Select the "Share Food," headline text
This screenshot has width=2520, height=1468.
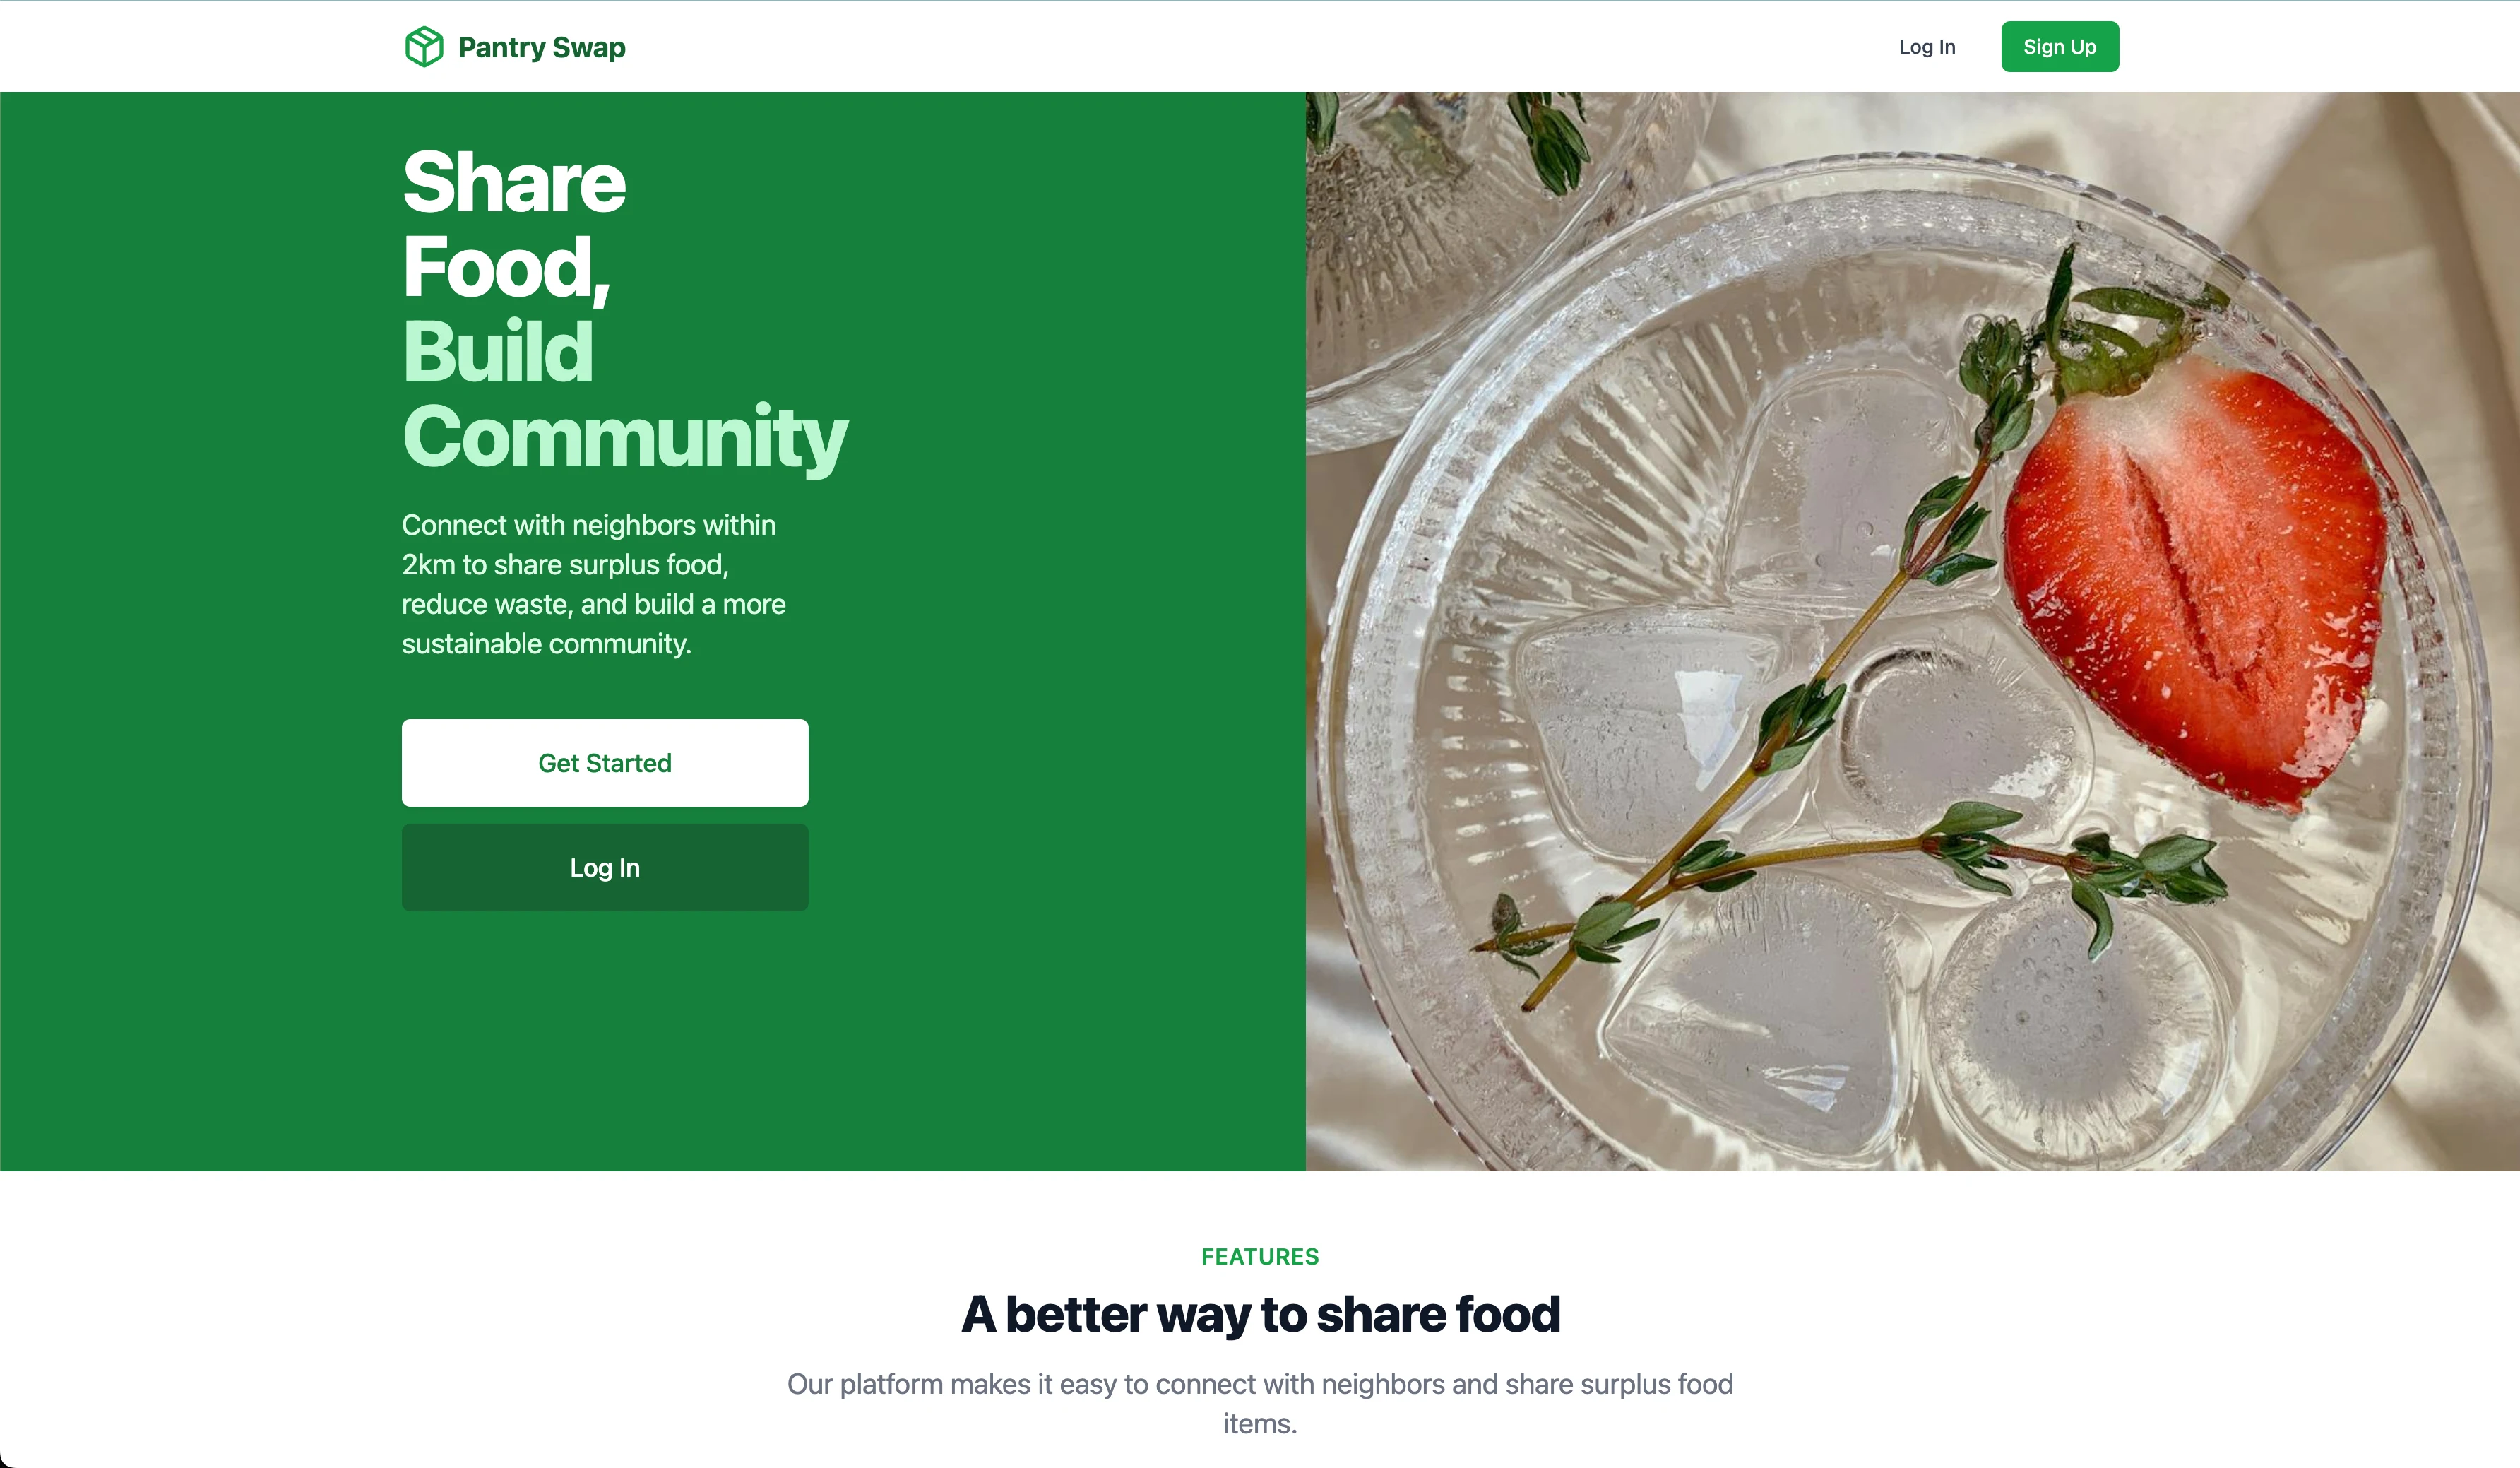[514, 225]
